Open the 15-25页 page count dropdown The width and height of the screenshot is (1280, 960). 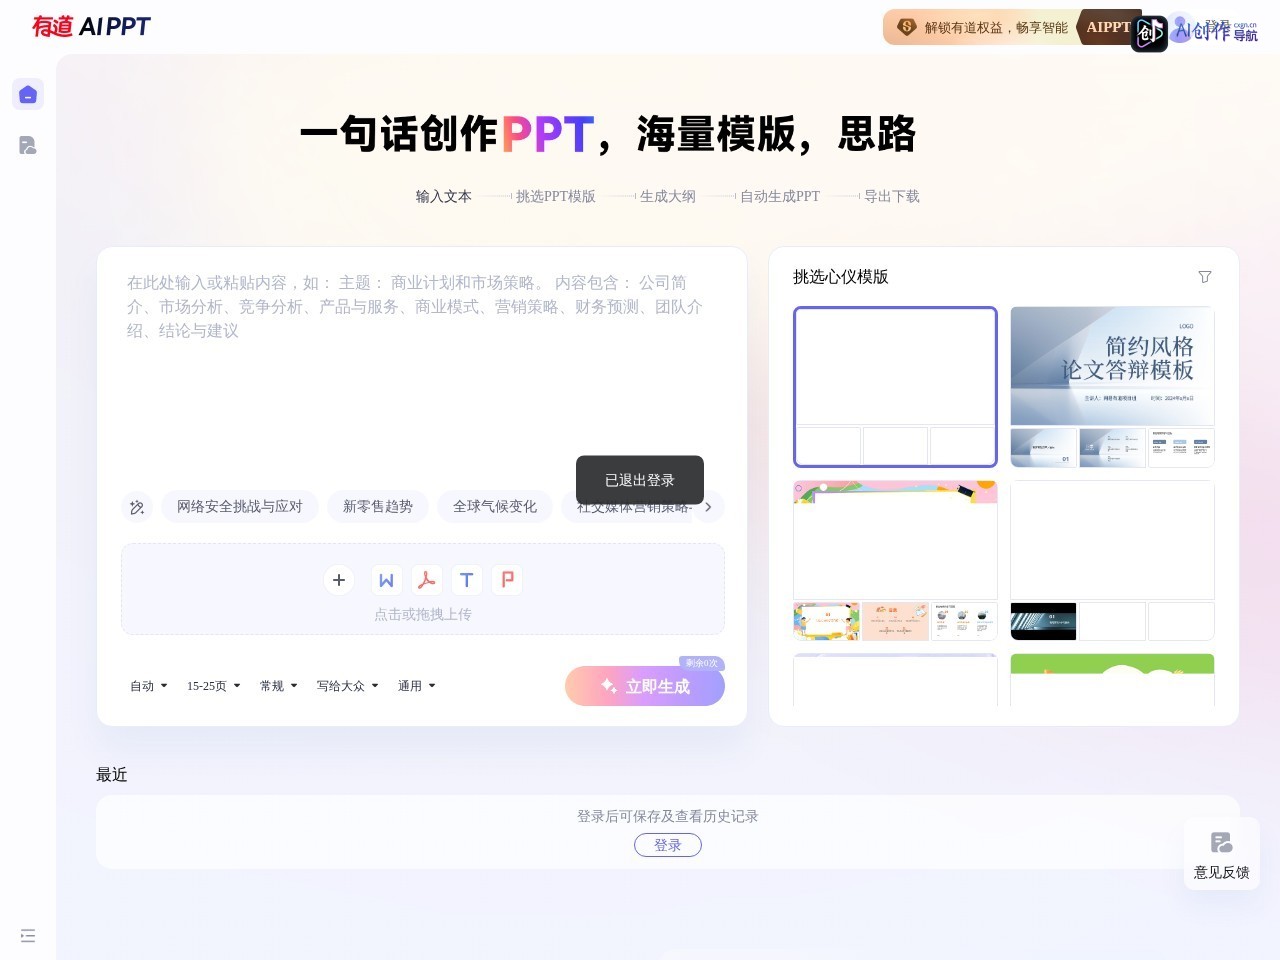[214, 686]
